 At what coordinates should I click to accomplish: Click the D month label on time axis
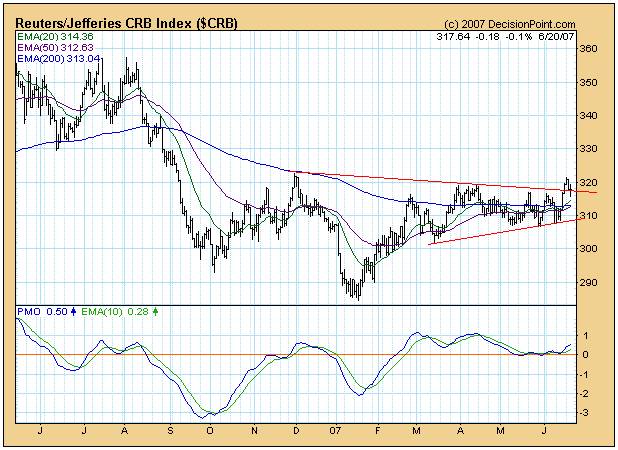(x=296, y=431)
